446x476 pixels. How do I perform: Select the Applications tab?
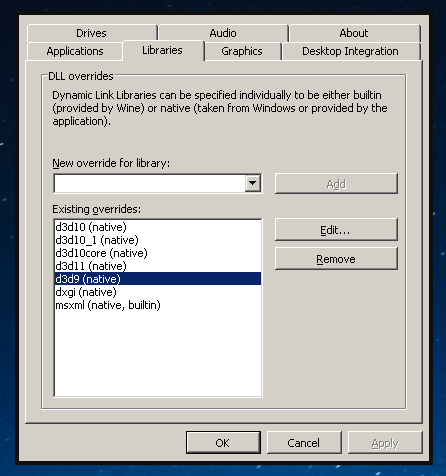click(75, 51)
